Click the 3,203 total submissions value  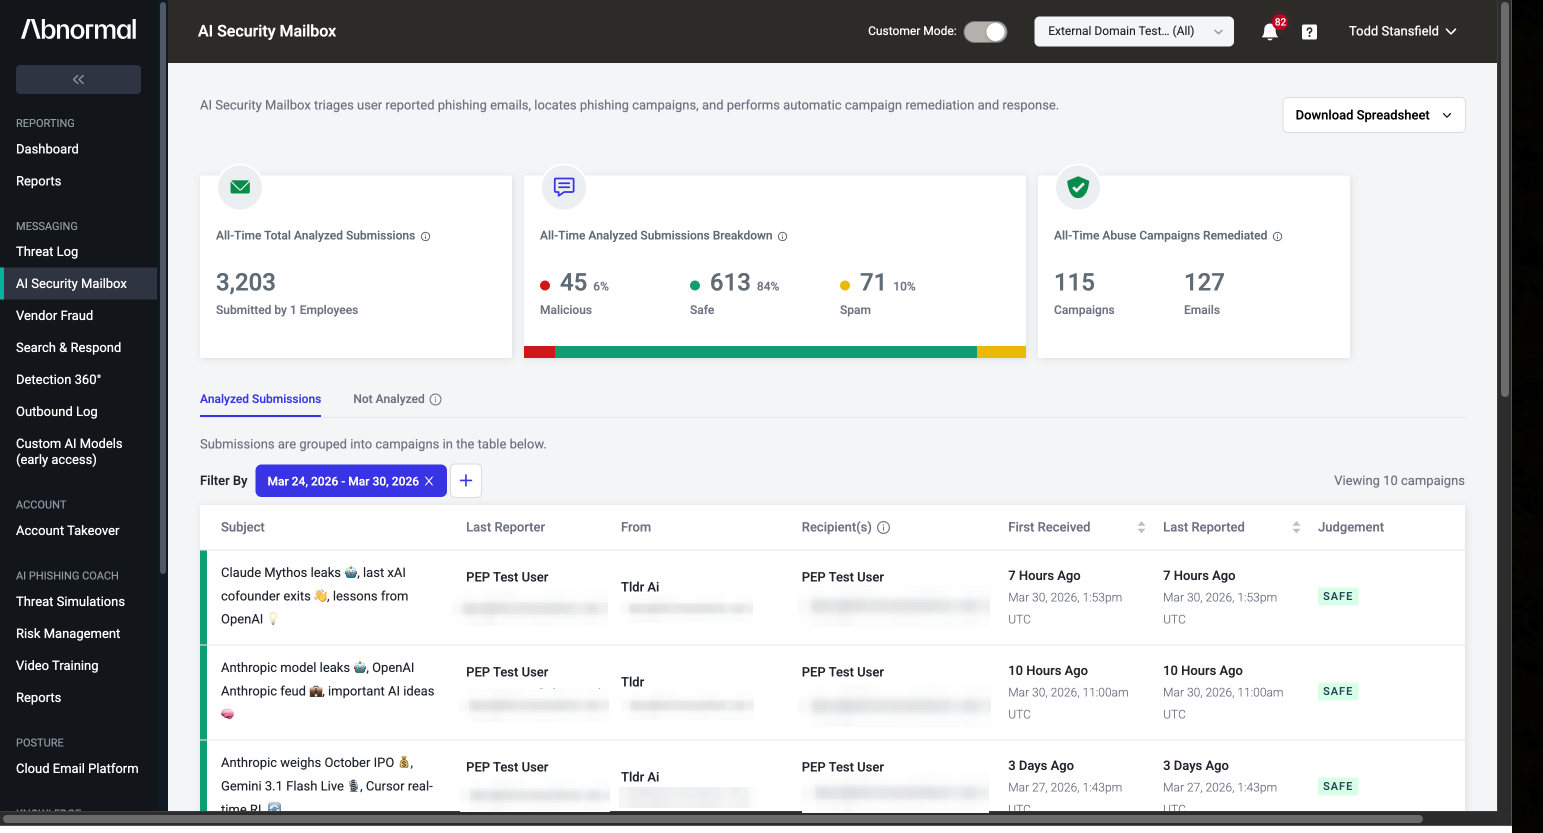[x=246, y=283]
